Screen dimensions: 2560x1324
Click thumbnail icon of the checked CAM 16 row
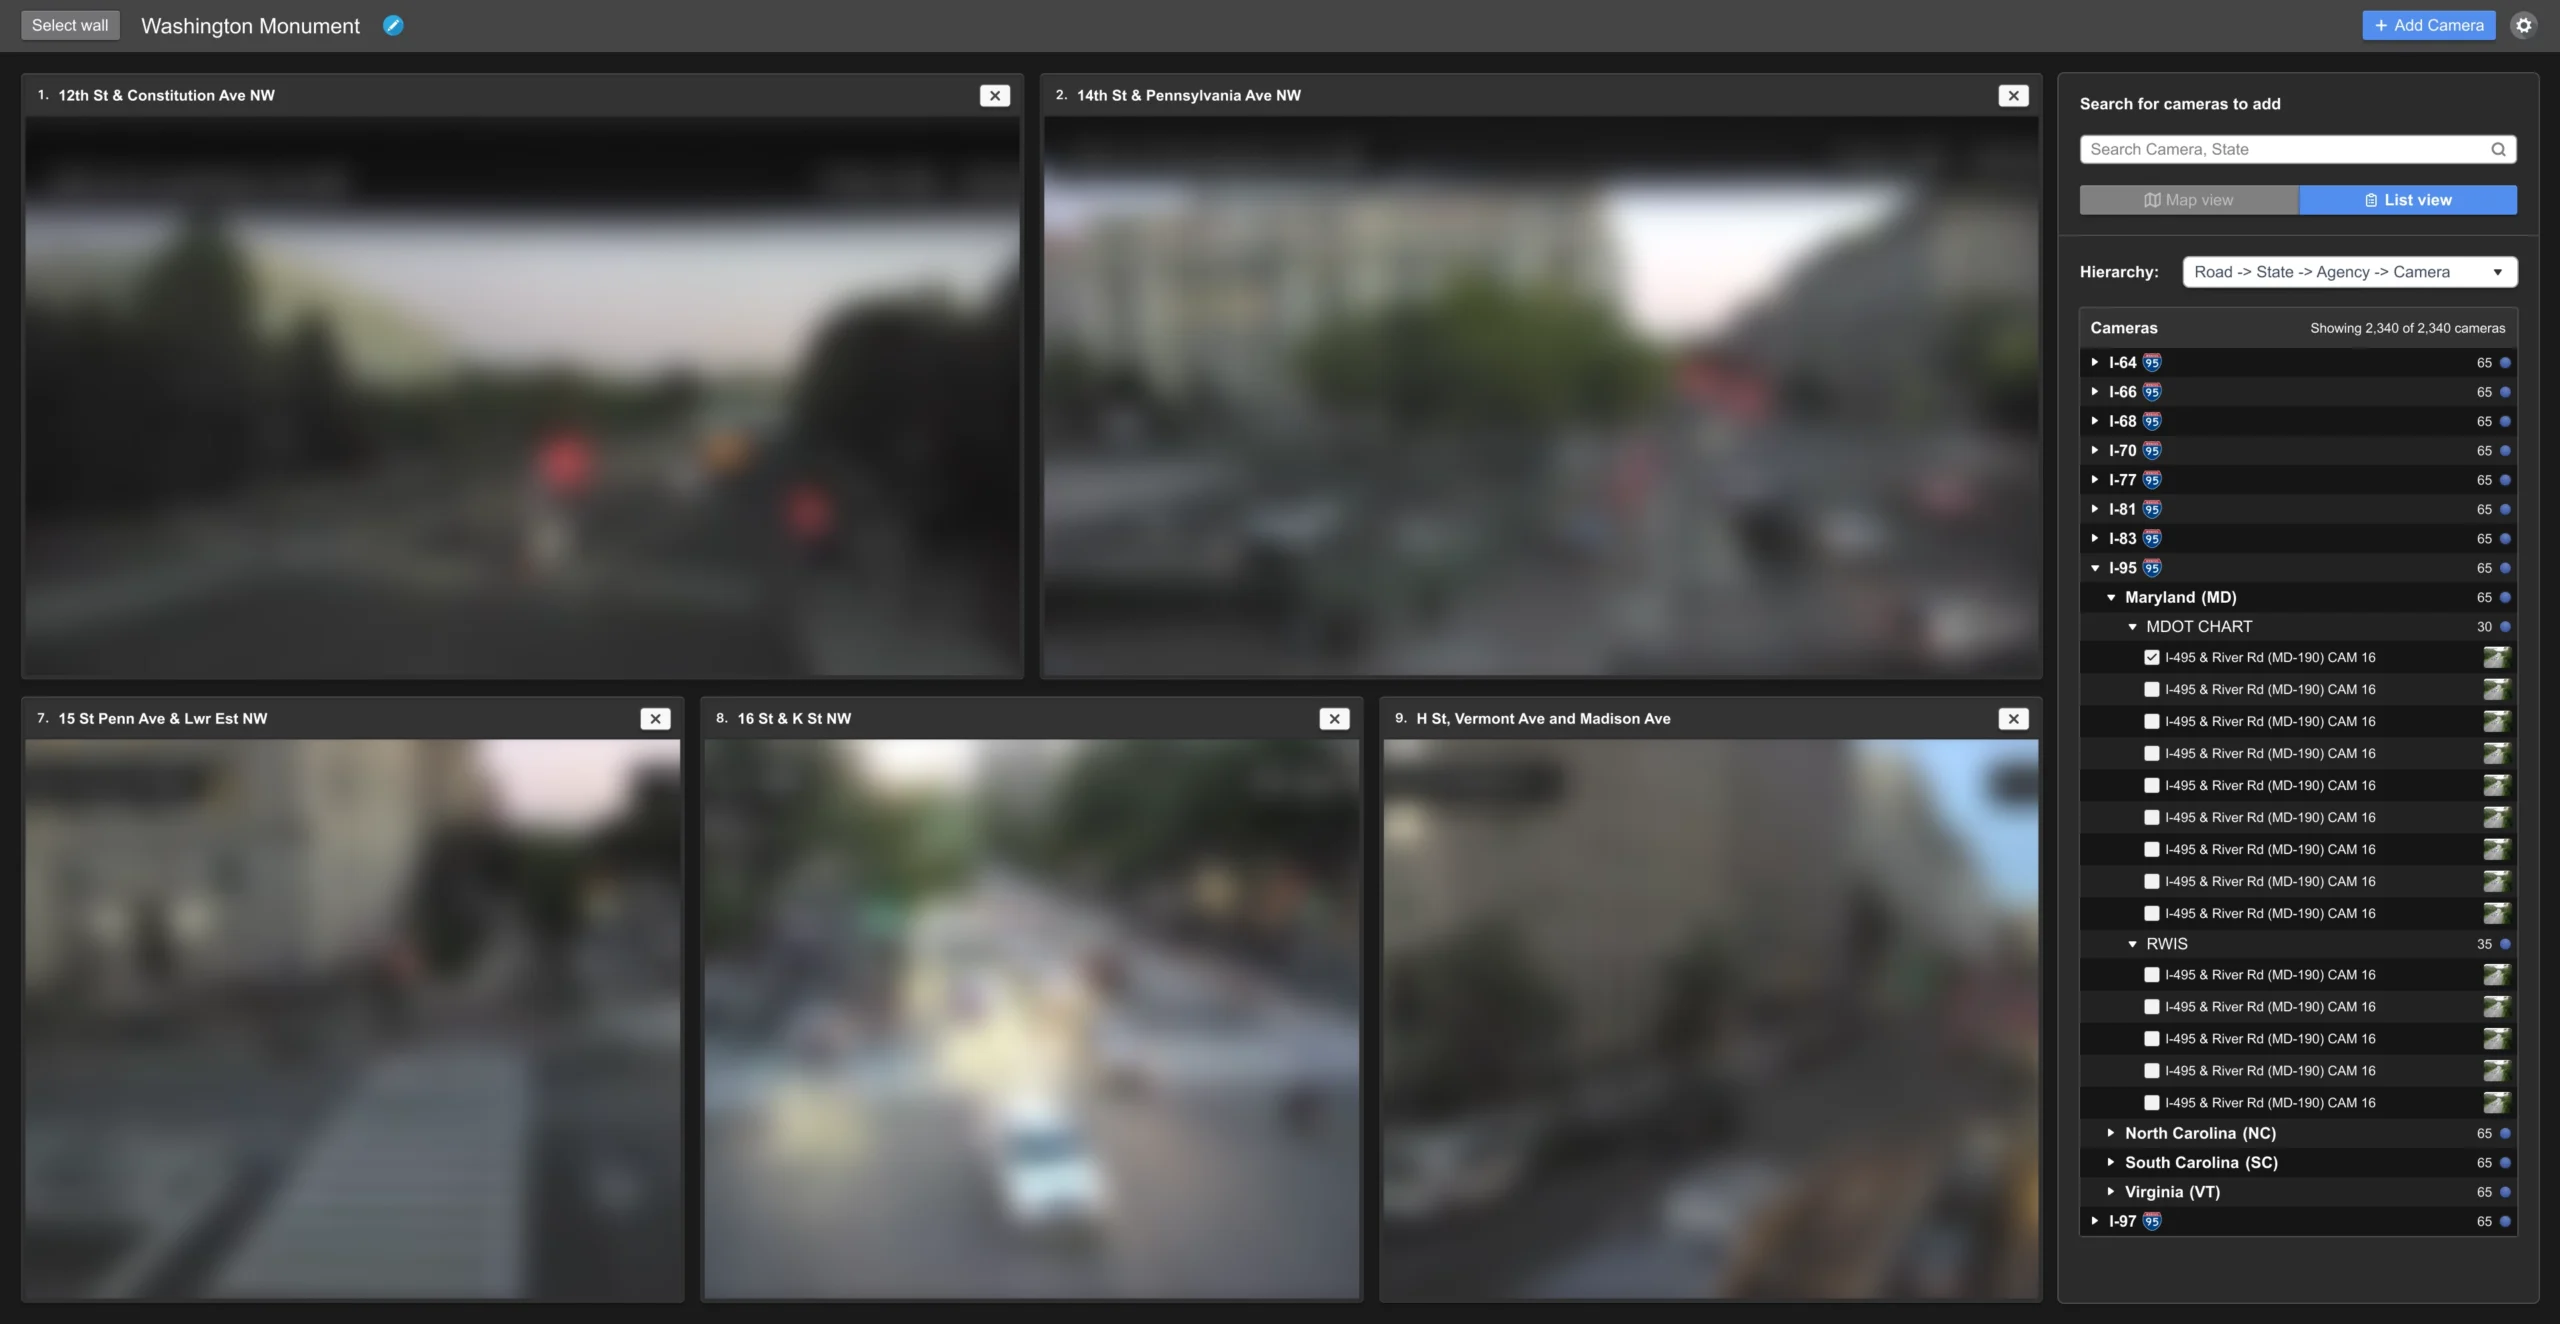tap(2496, 658)
